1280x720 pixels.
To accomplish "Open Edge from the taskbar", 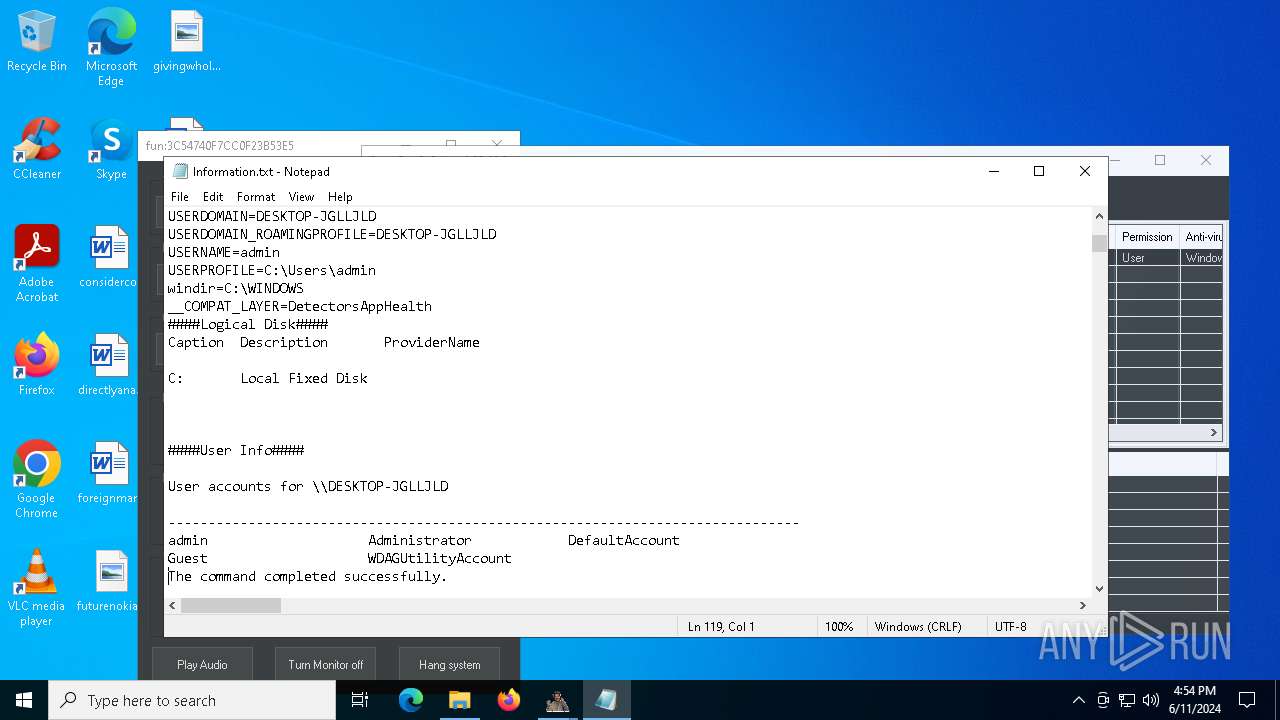I will click(x=411, y=700).
